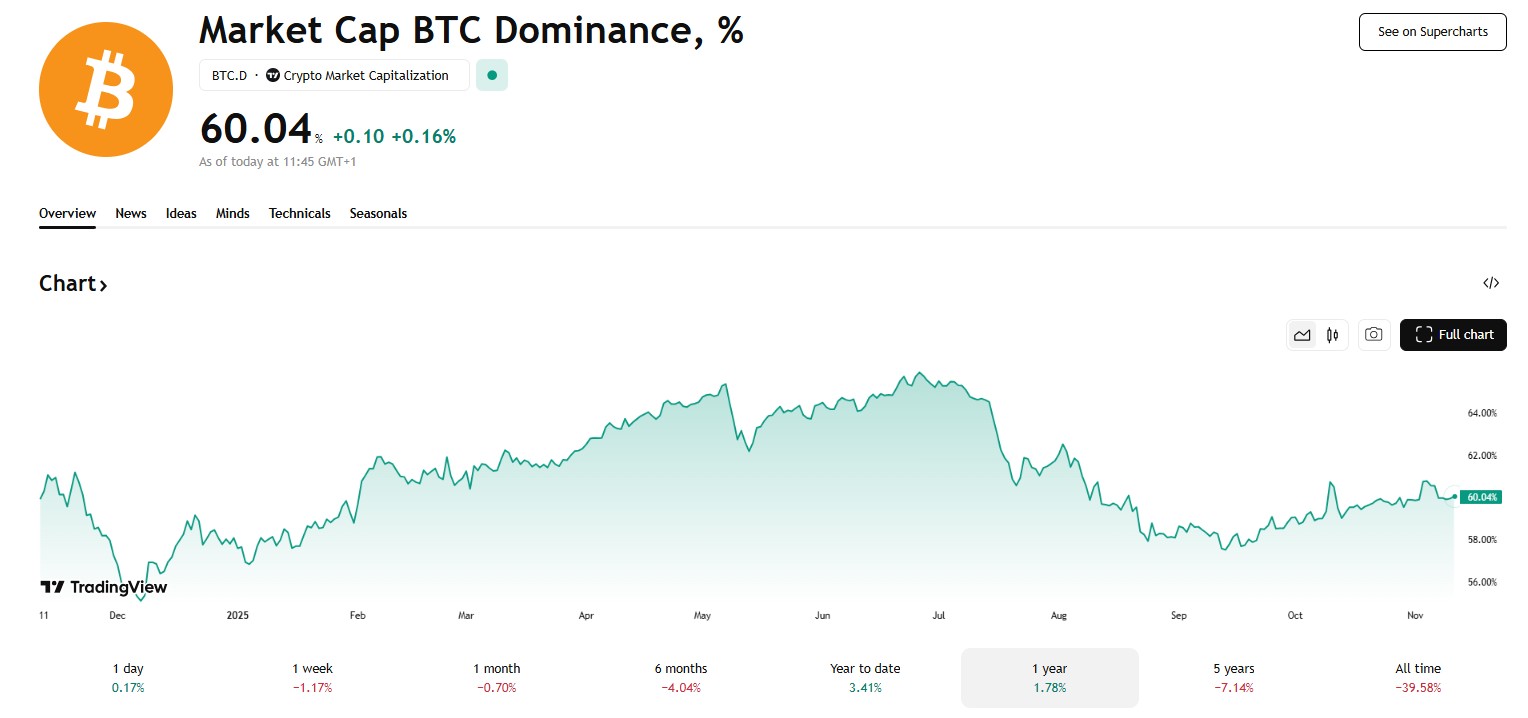Open the embed code icon
Viewport: 1528px width, 718px height.
(x=1490, y=283)
